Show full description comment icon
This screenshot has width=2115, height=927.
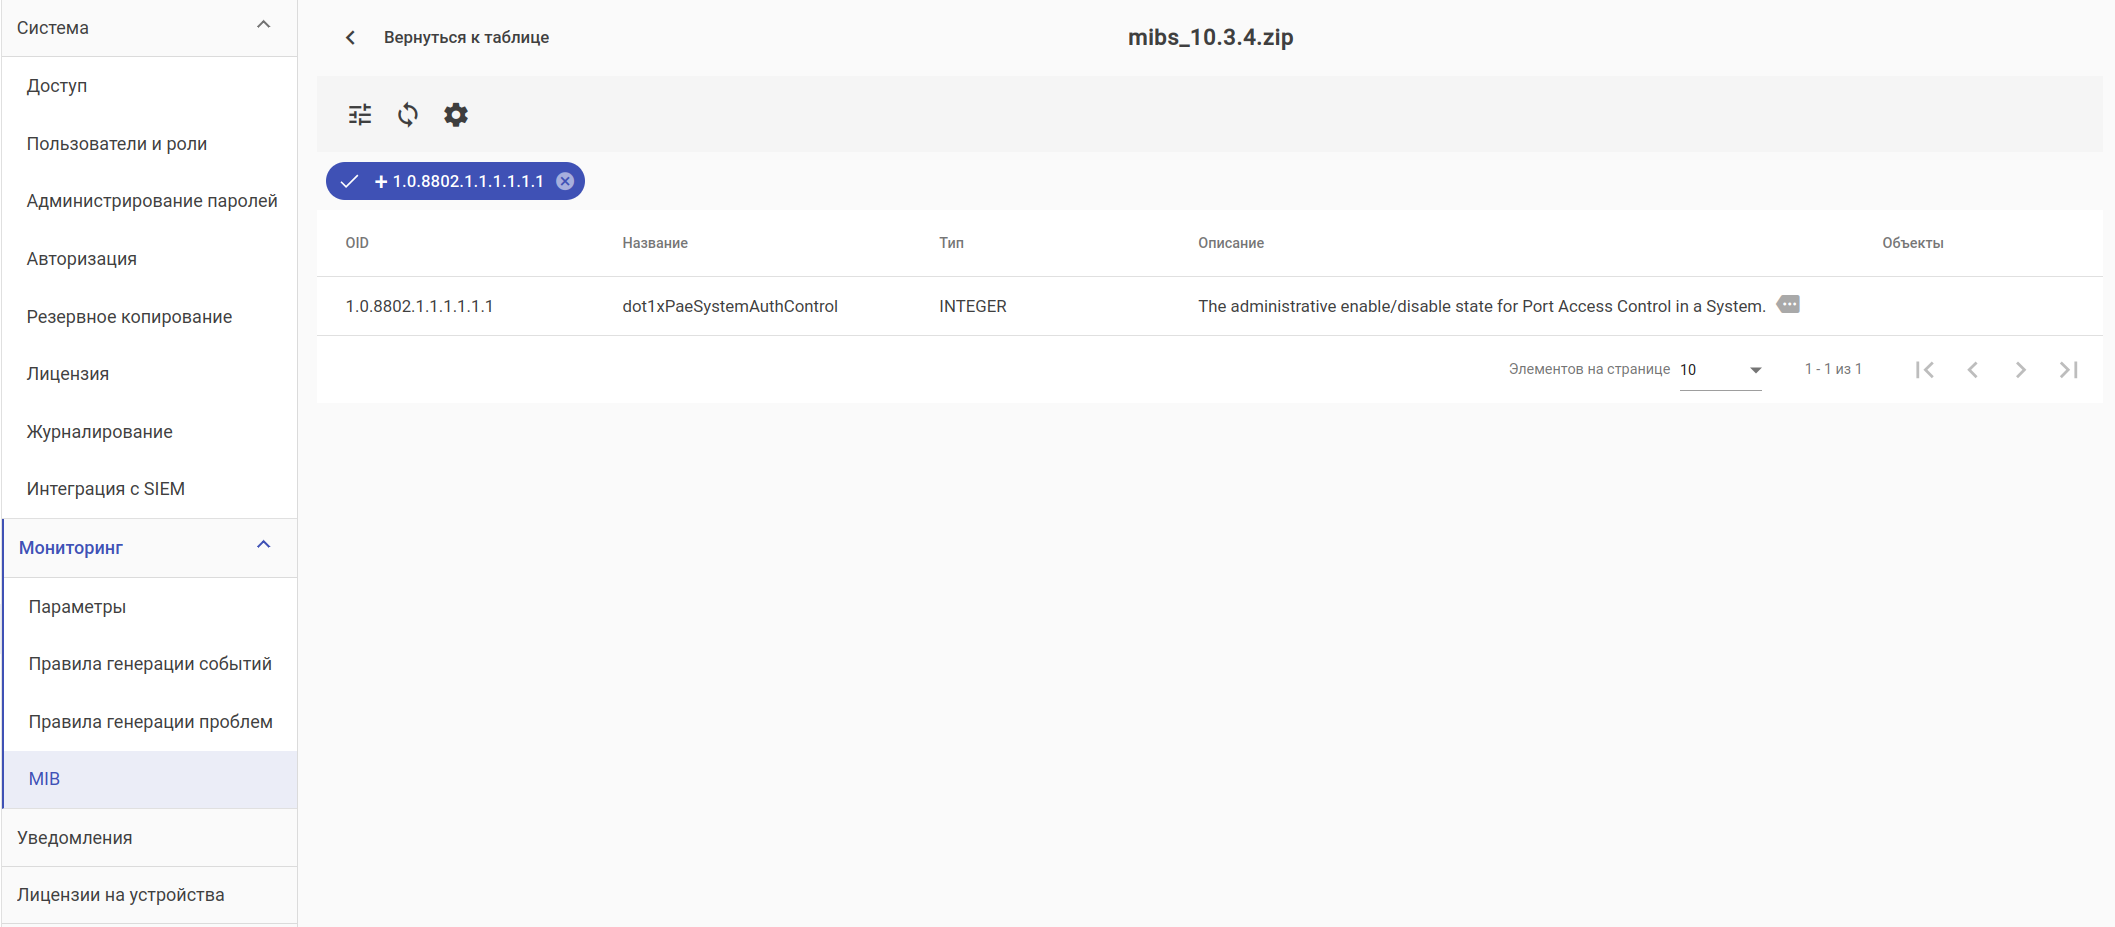click(1788, 304)
